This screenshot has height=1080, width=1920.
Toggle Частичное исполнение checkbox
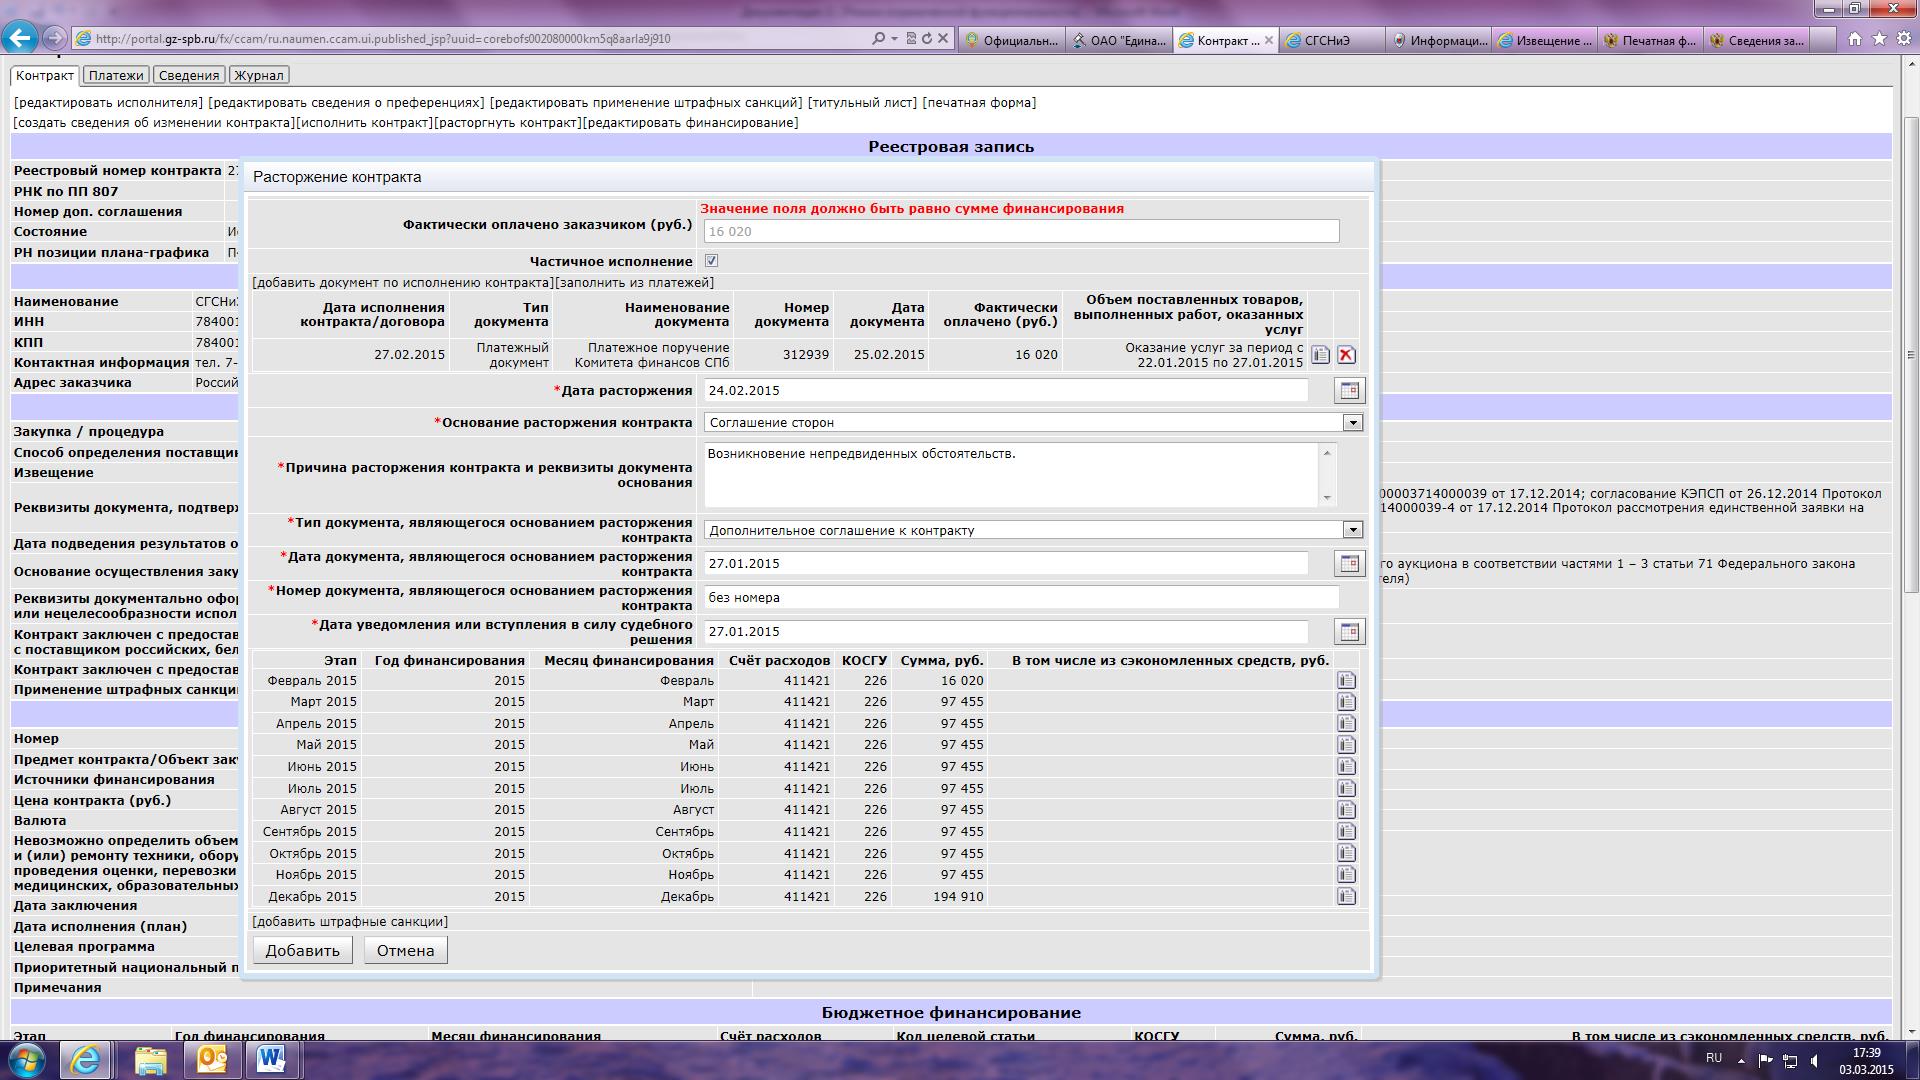pos(711,261)
